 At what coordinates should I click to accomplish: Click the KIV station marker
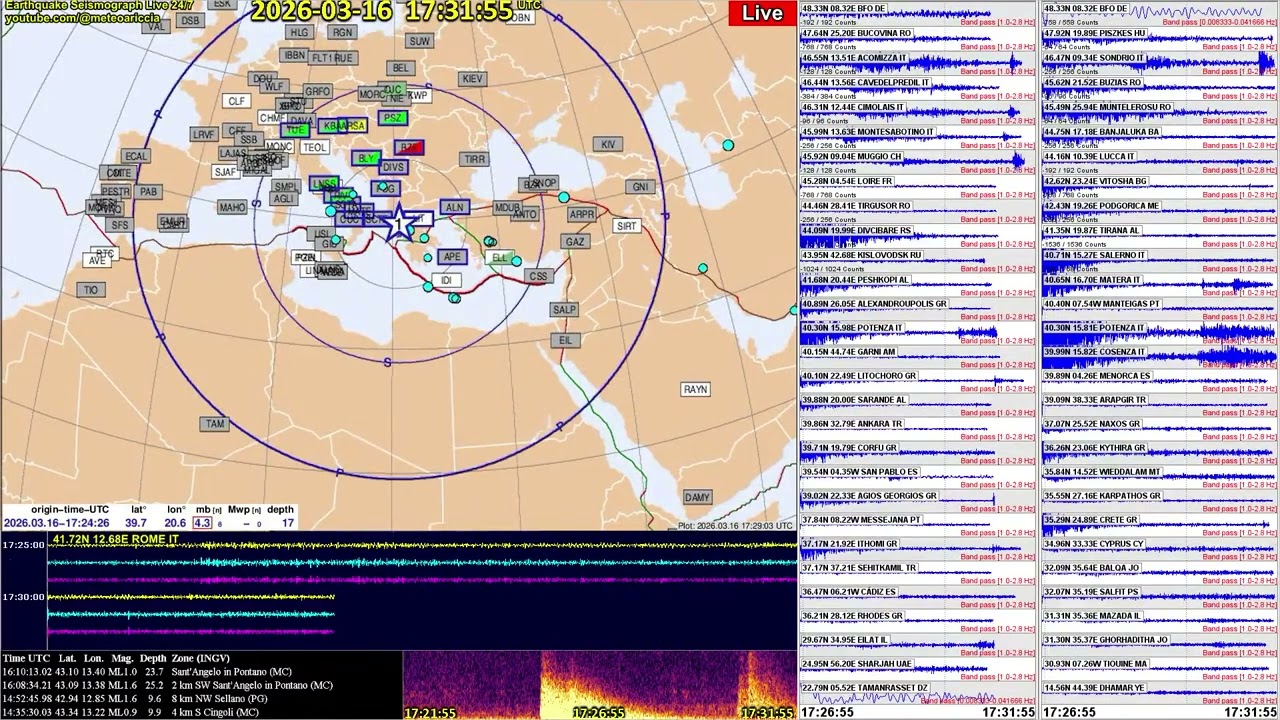pyautogui.click(x=608, y=144)
